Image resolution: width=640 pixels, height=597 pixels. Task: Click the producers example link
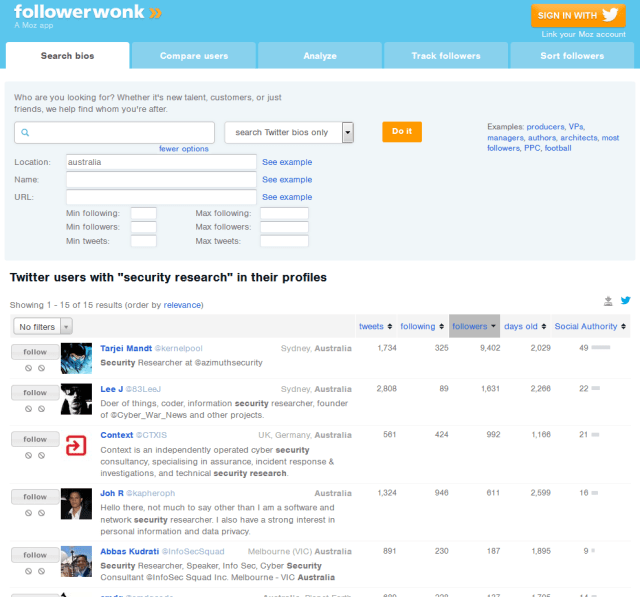point(546,127)
